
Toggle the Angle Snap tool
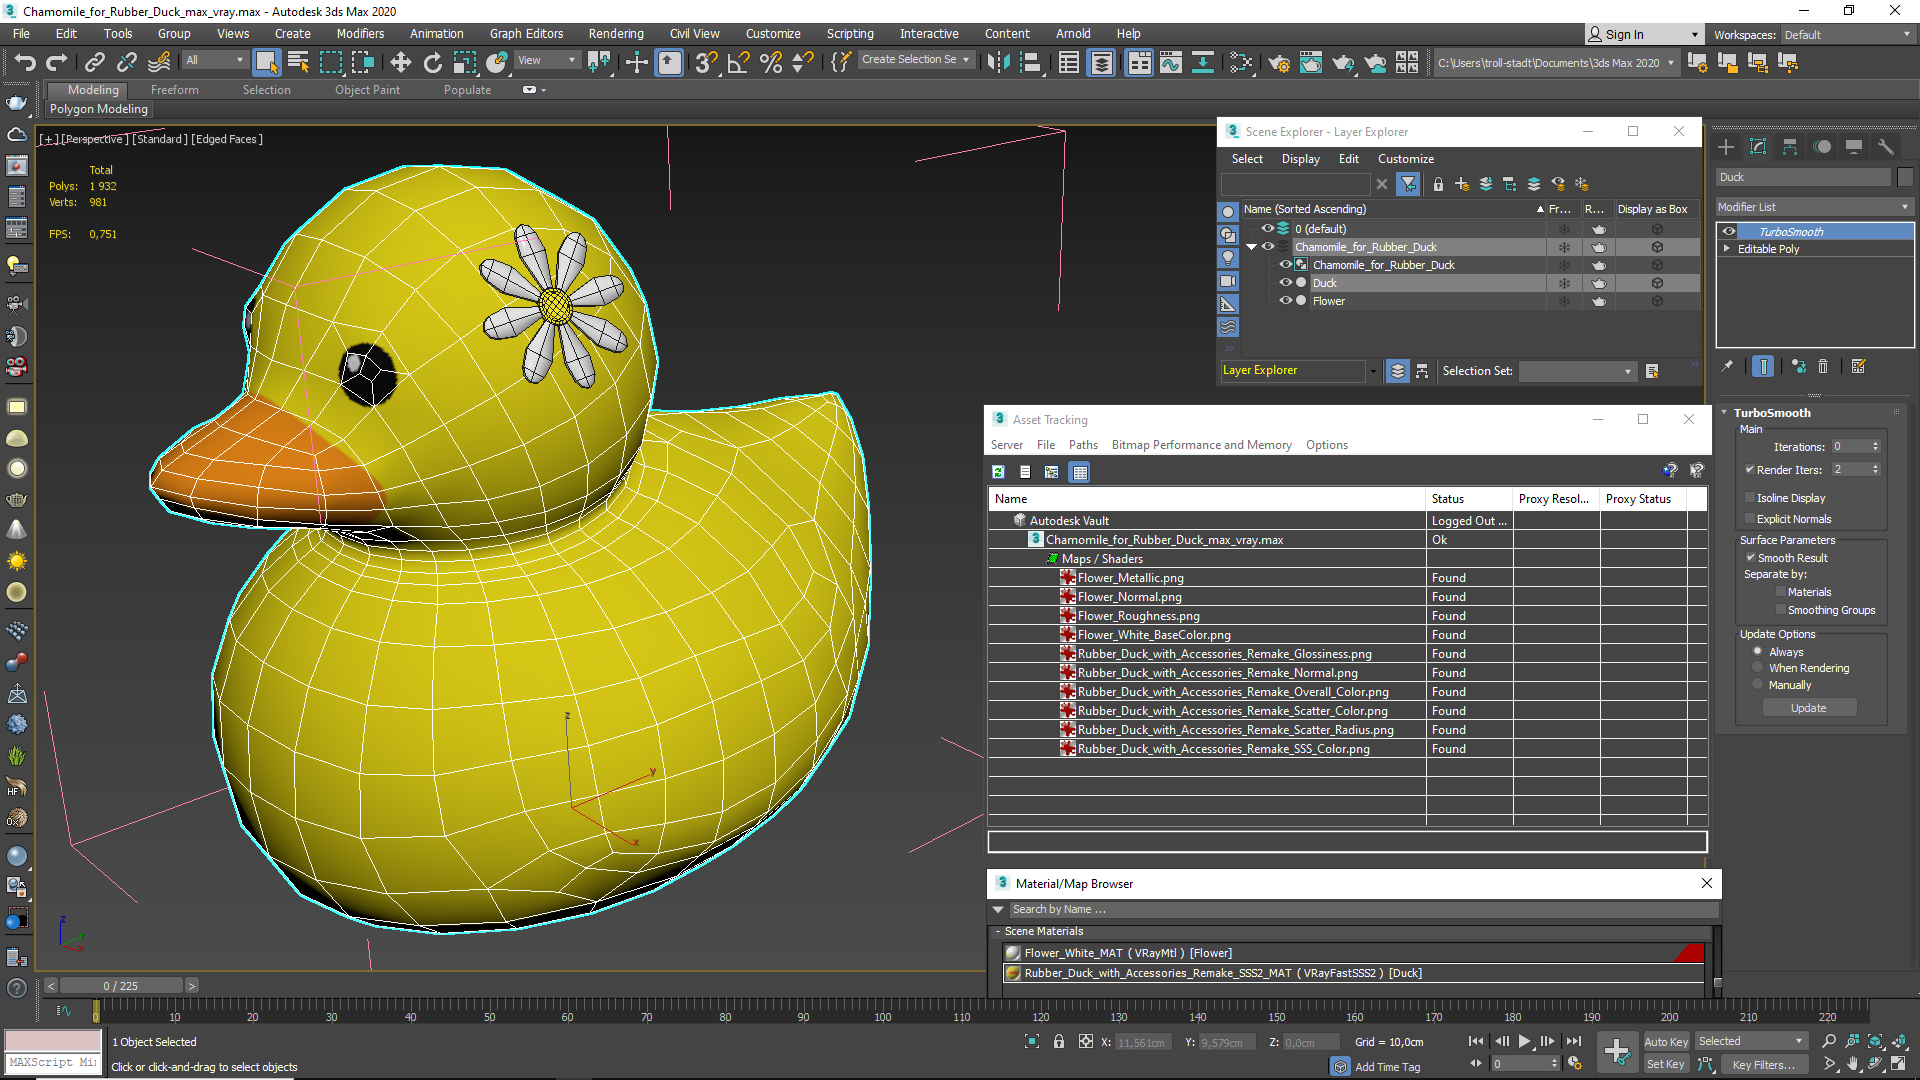738,62
